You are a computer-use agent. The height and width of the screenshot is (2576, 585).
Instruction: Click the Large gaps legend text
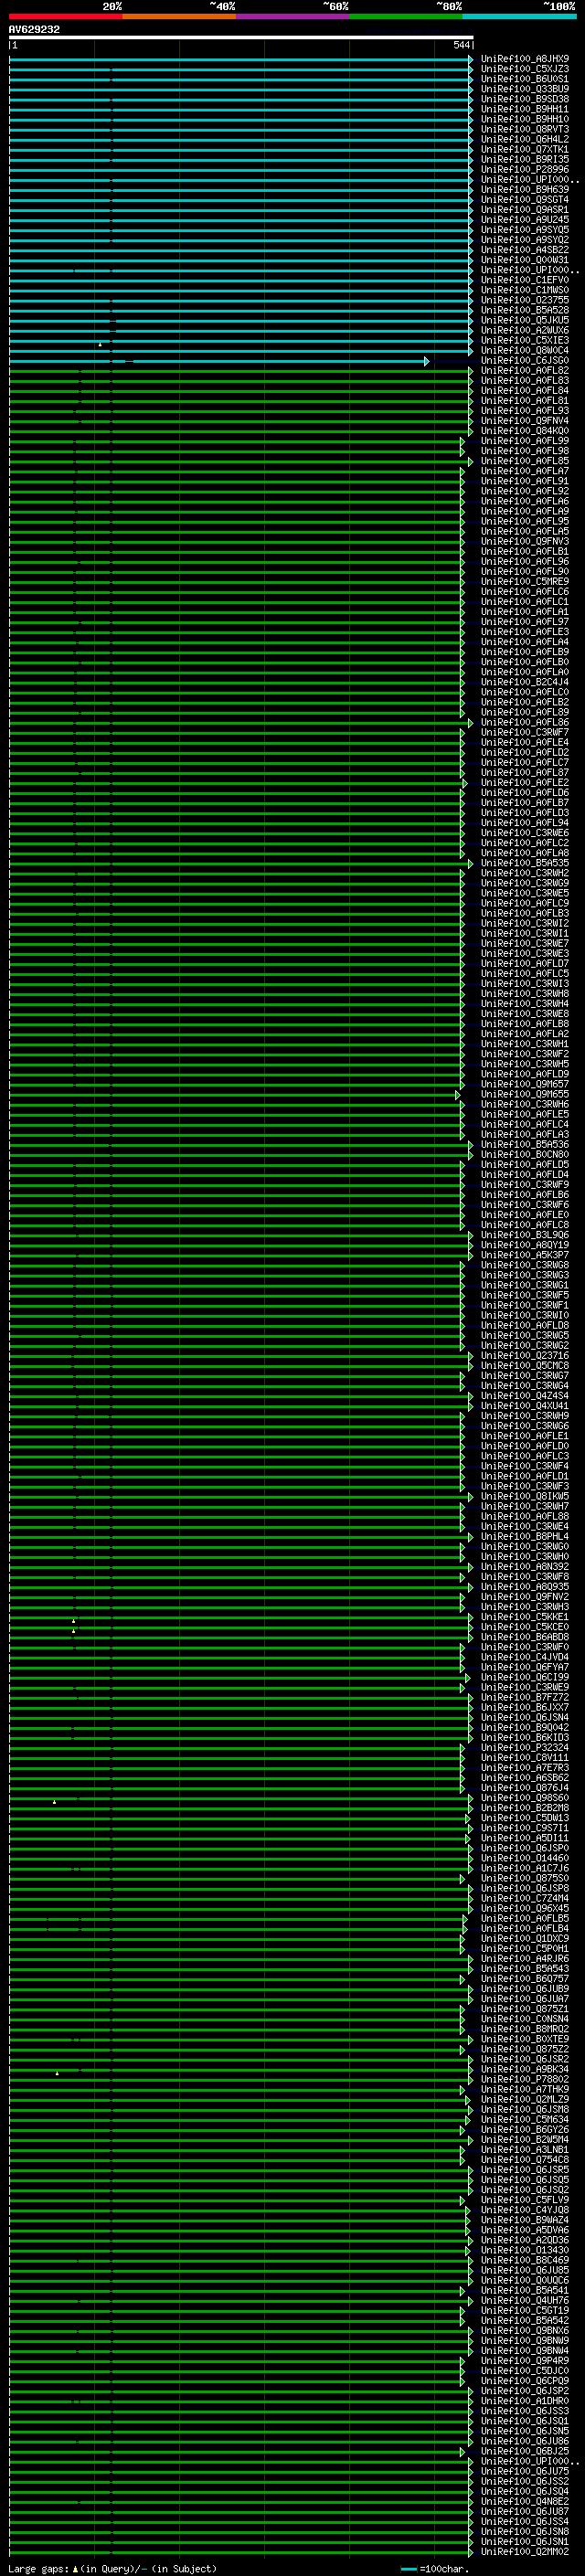[x=39, y=2569]
